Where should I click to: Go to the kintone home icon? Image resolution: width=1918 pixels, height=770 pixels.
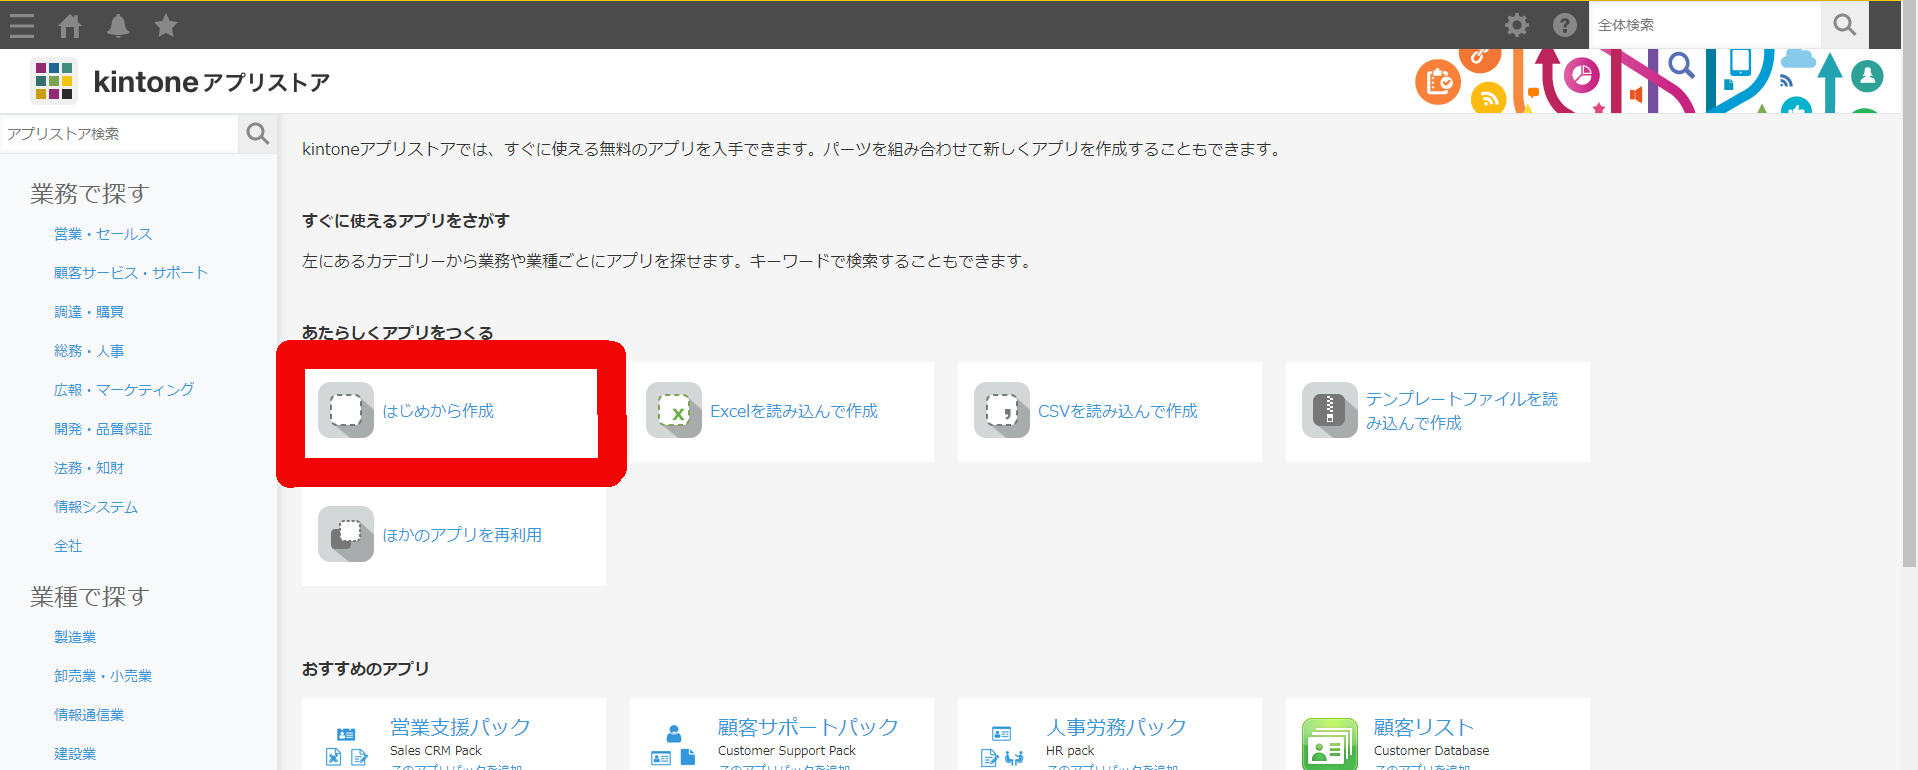(x=70, y=25)
